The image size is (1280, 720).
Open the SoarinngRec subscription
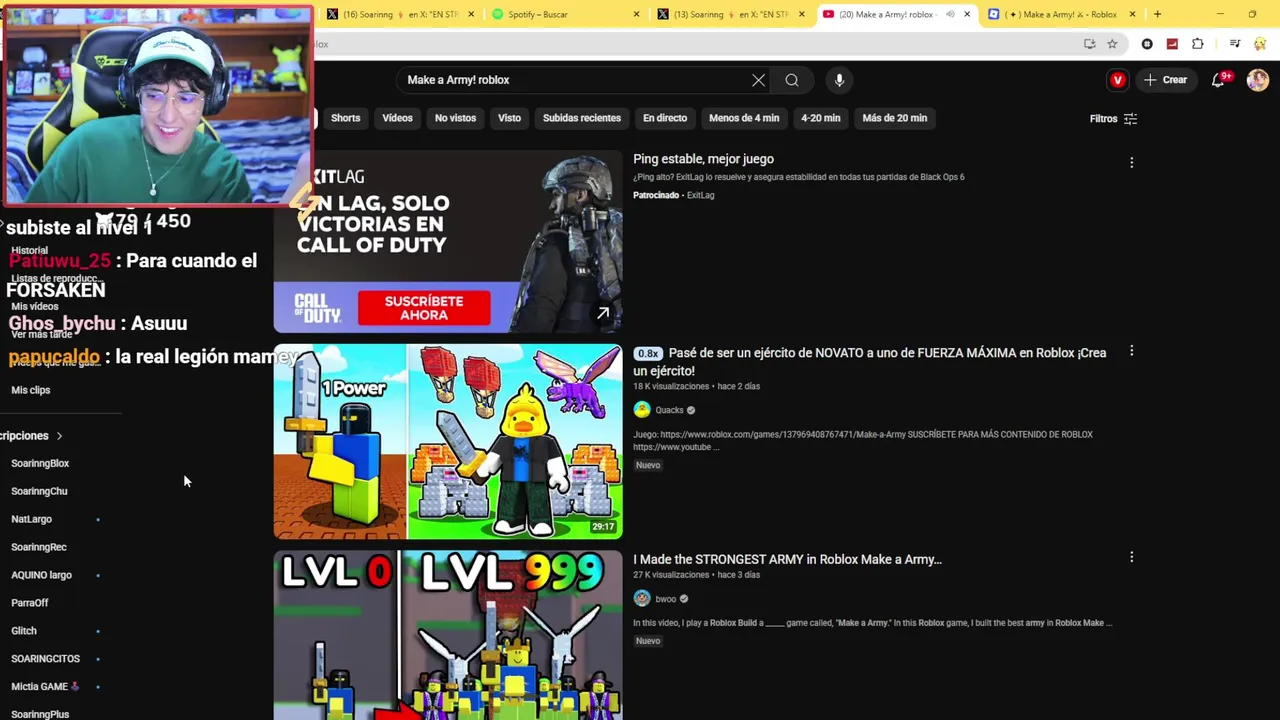pos(39,547)
